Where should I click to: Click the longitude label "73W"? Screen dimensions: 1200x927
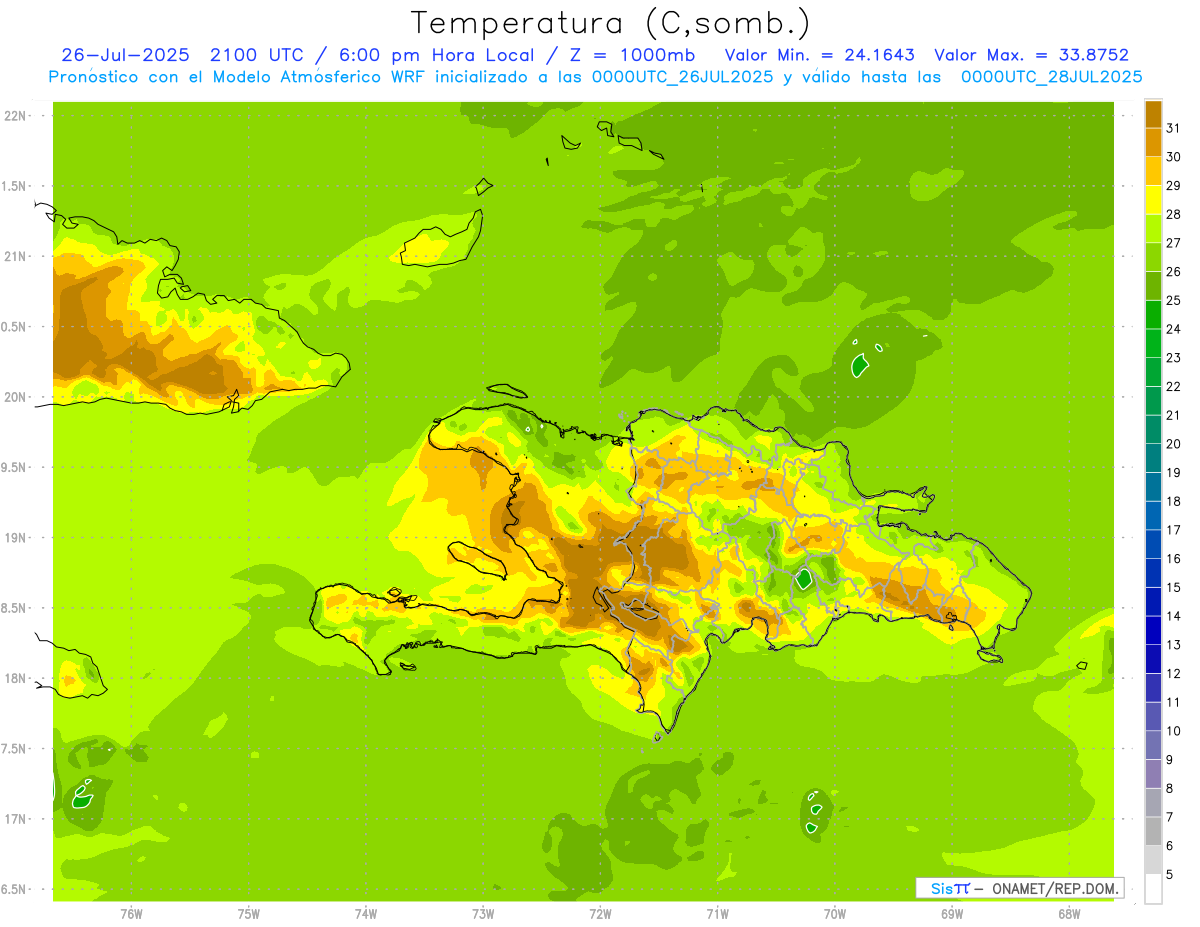point(483,913)
